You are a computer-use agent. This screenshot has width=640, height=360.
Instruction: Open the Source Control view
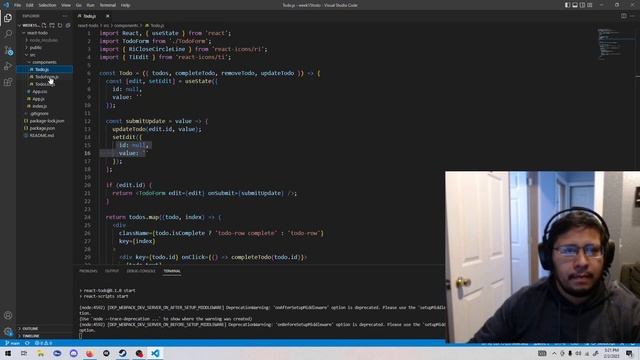[8, 50]
